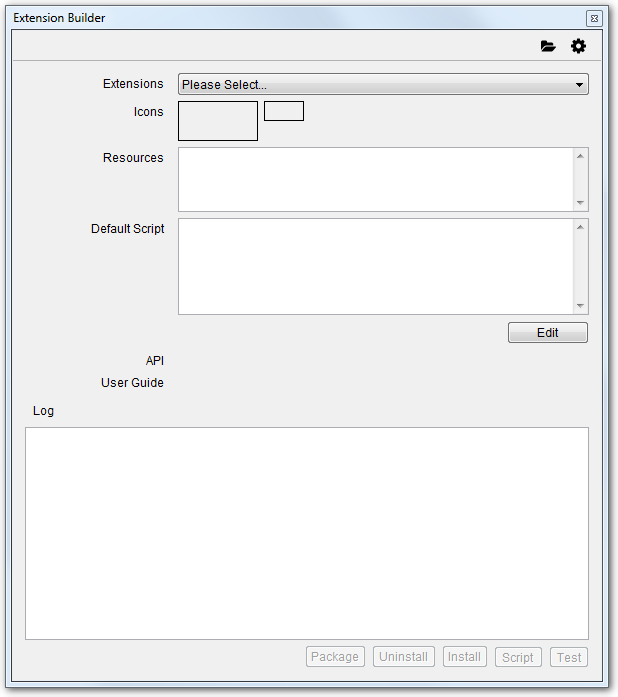Click inside the Default Script text area
The width and height of the screenshot is (618, 697).
pyautogui.click(x=375, y=266)
